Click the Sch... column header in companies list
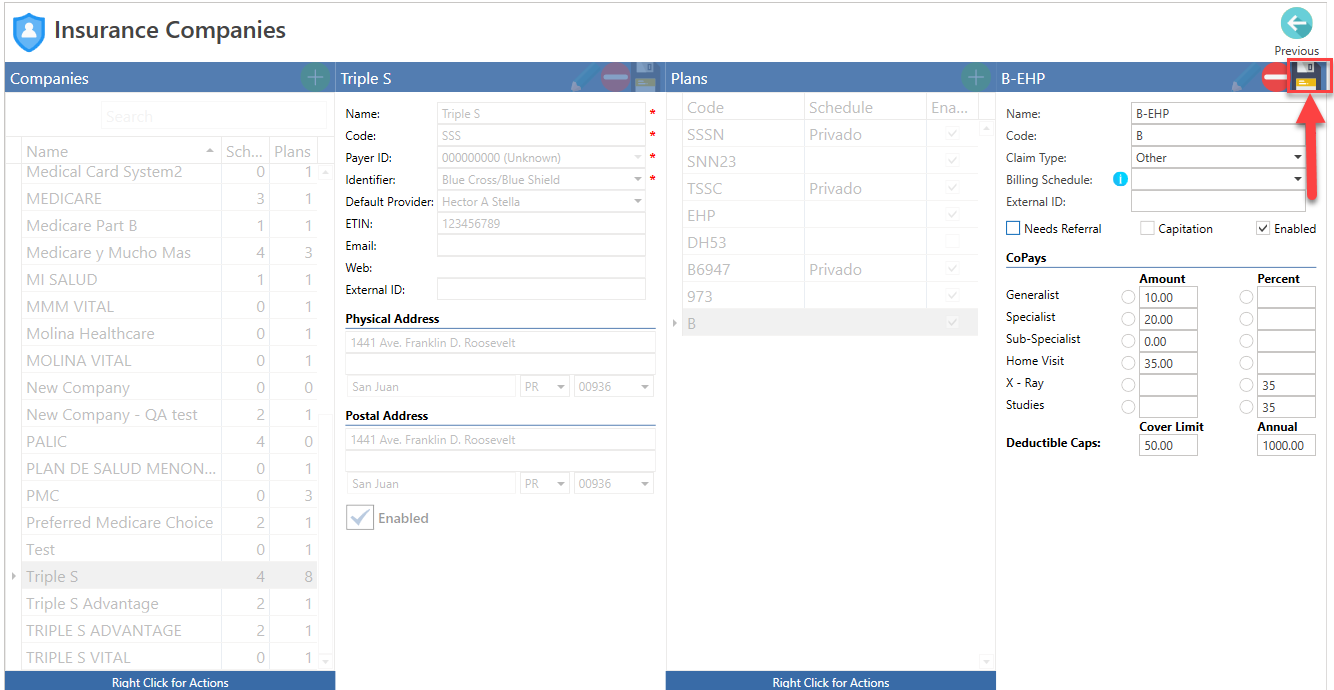The height and width of the screenshot is (690, 1334). click(245, 151)
